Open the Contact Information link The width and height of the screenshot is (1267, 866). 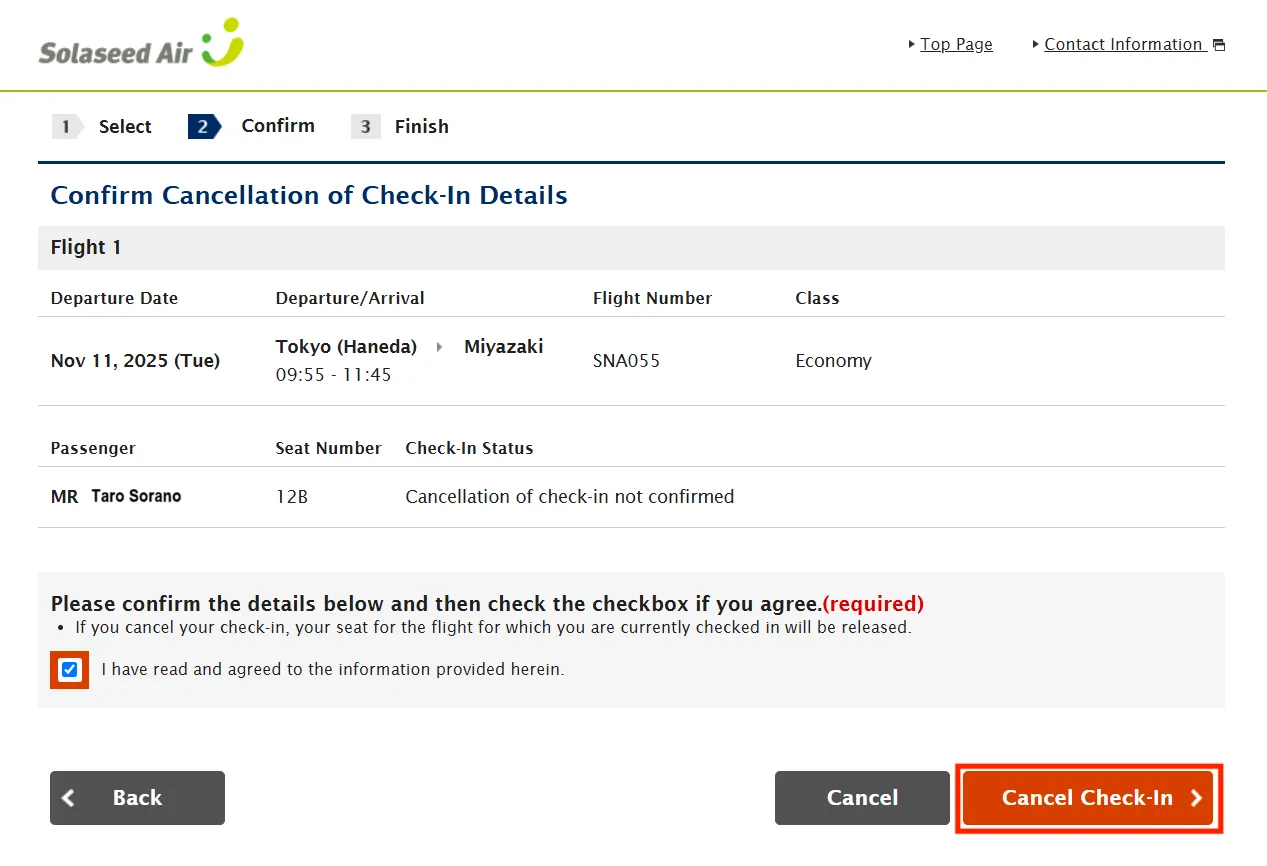(x=1123, y=44)
